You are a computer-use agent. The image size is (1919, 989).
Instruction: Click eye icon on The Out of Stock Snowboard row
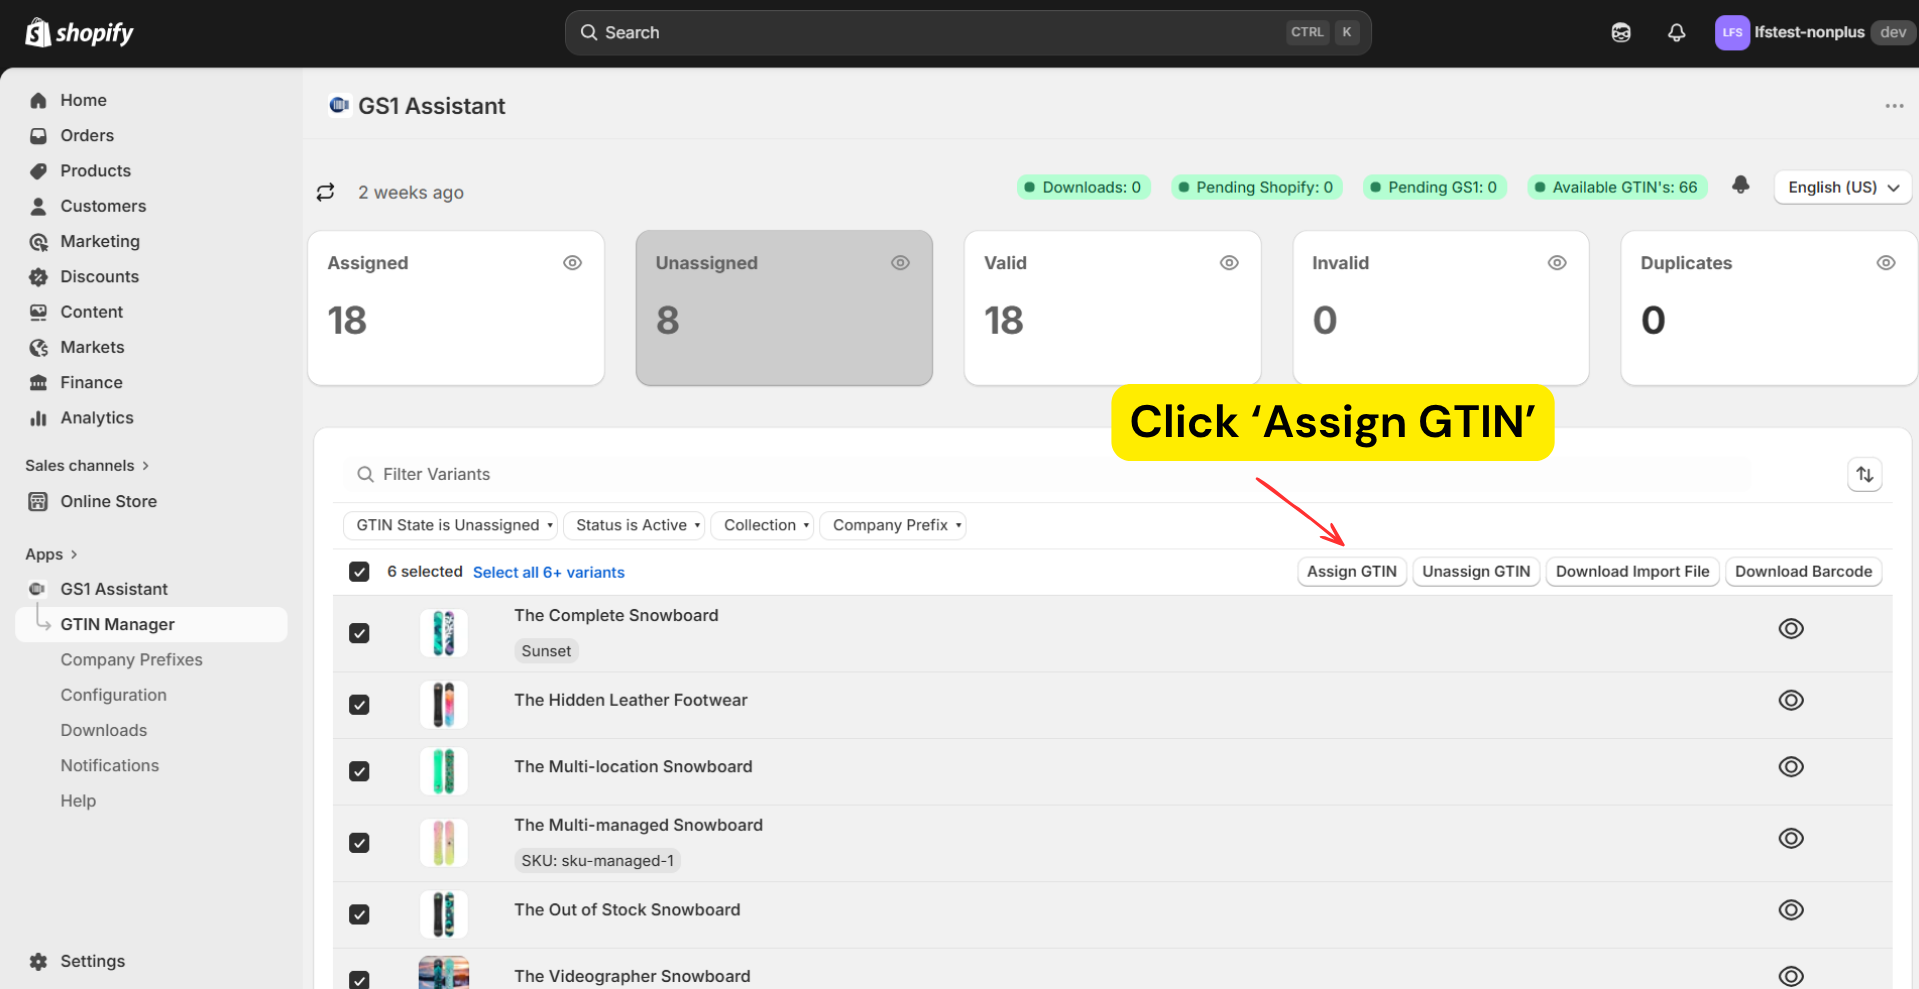click(1791, 910)
